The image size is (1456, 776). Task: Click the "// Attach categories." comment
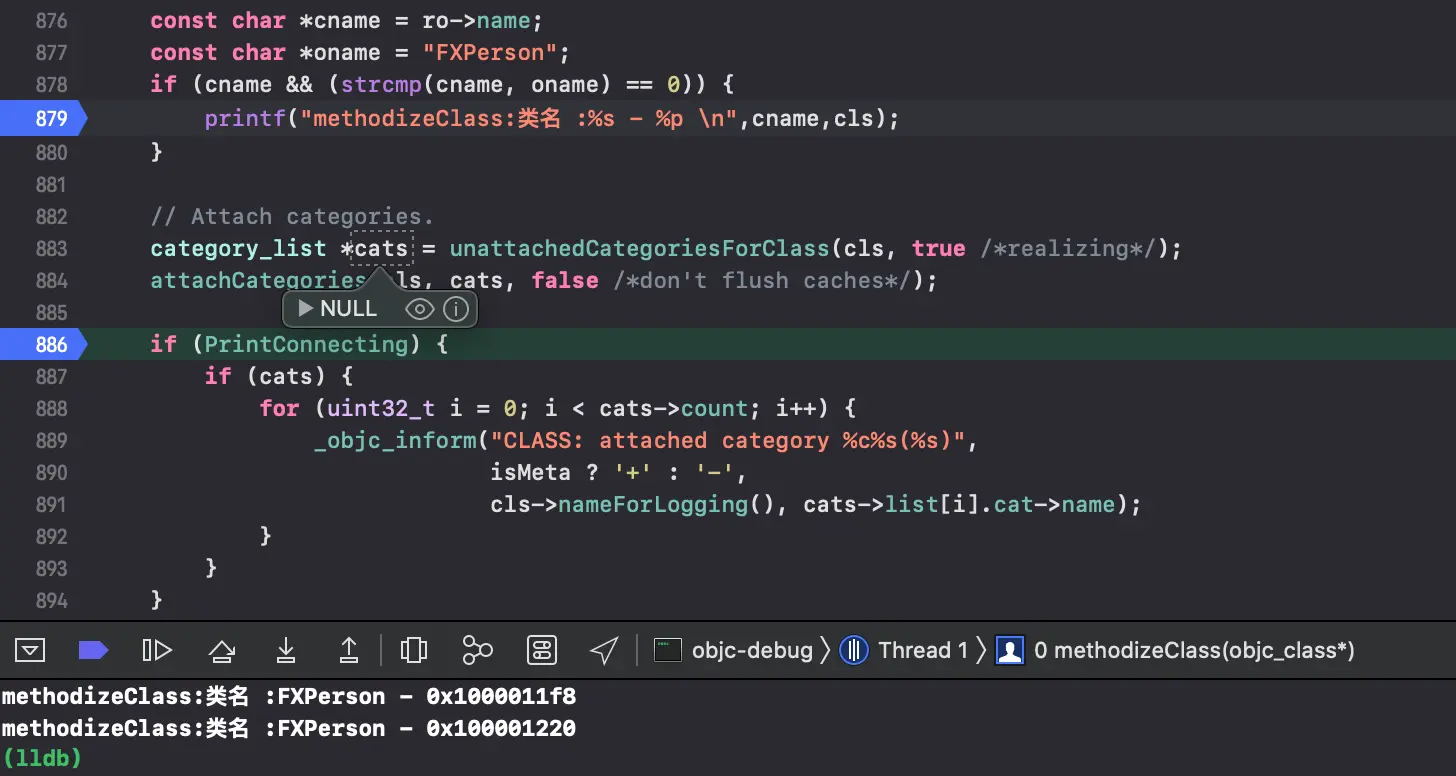point(293,217)
